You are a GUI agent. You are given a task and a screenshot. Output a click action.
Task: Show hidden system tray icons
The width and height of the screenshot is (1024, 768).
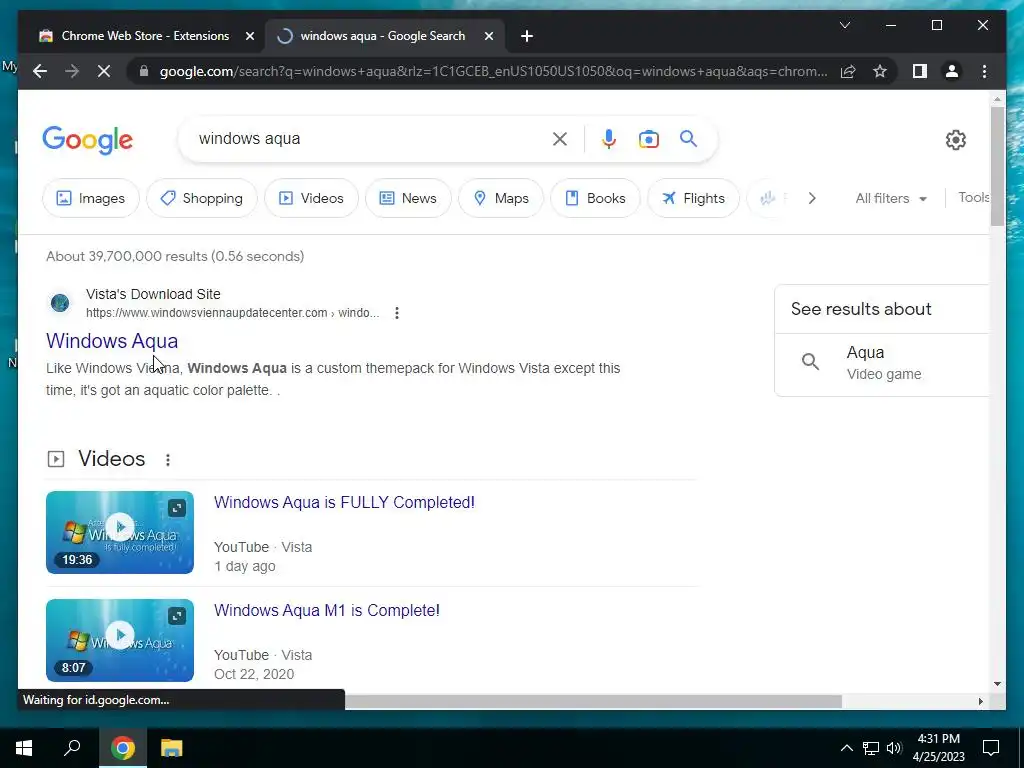pos(846,748)
